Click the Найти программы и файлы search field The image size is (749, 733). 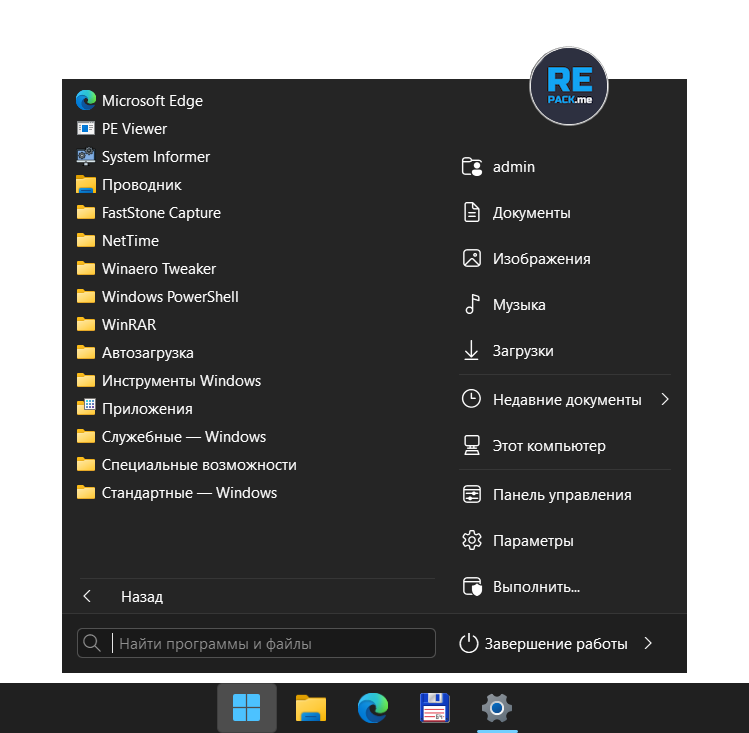coord(270,644)
